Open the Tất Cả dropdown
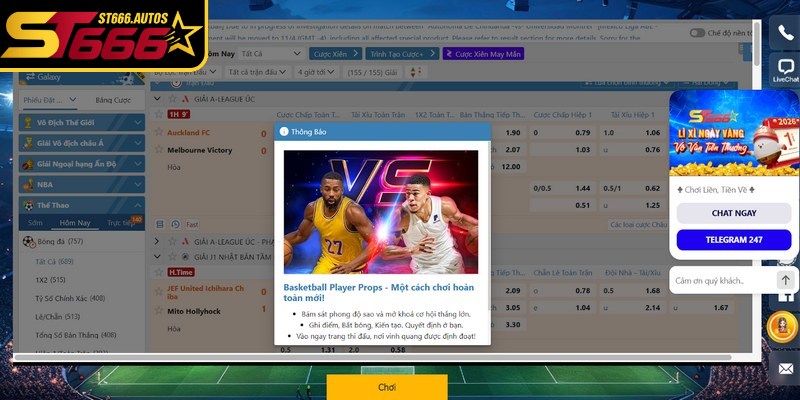The image size is (800, 400). (x=271, y=54)
